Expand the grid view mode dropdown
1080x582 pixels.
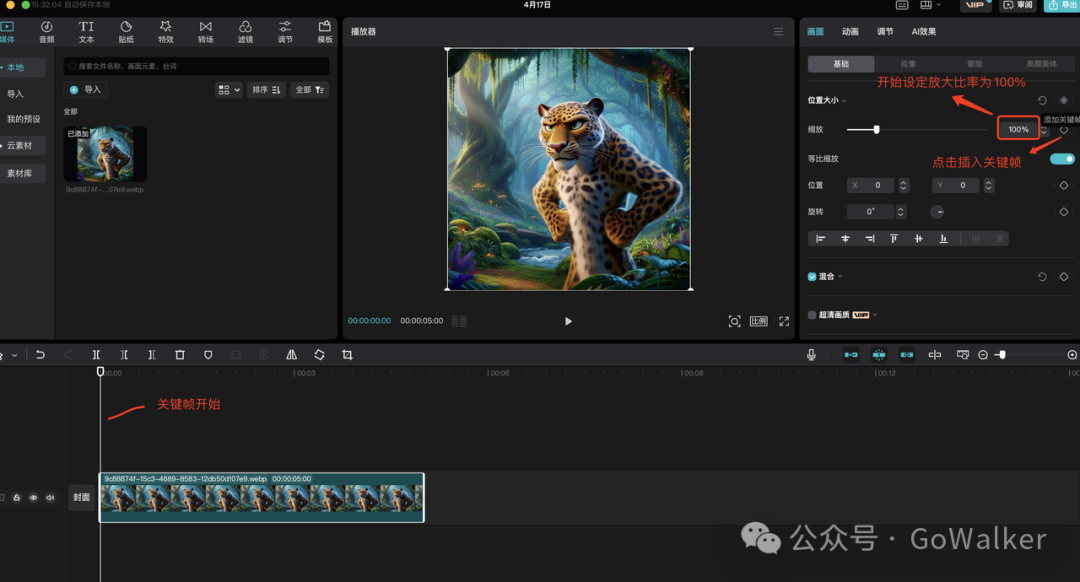pyautogui.click(x=228, y=90)
